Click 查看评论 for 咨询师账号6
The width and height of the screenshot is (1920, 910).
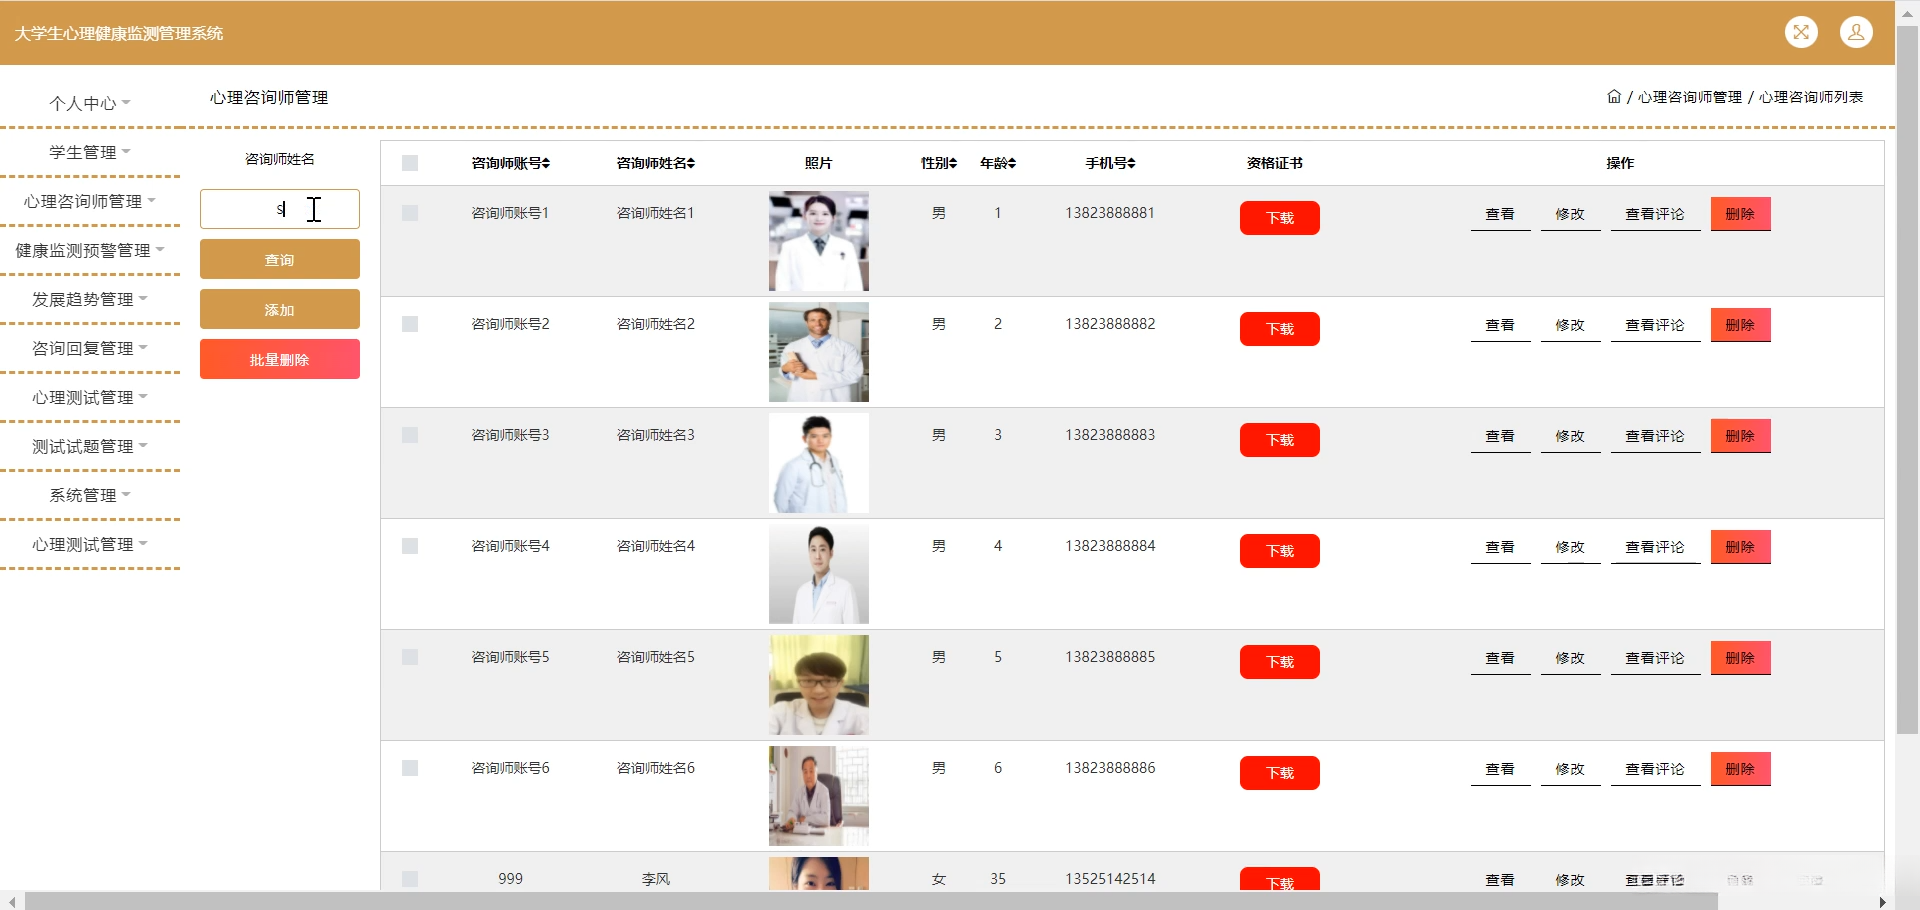point(1655,769)
